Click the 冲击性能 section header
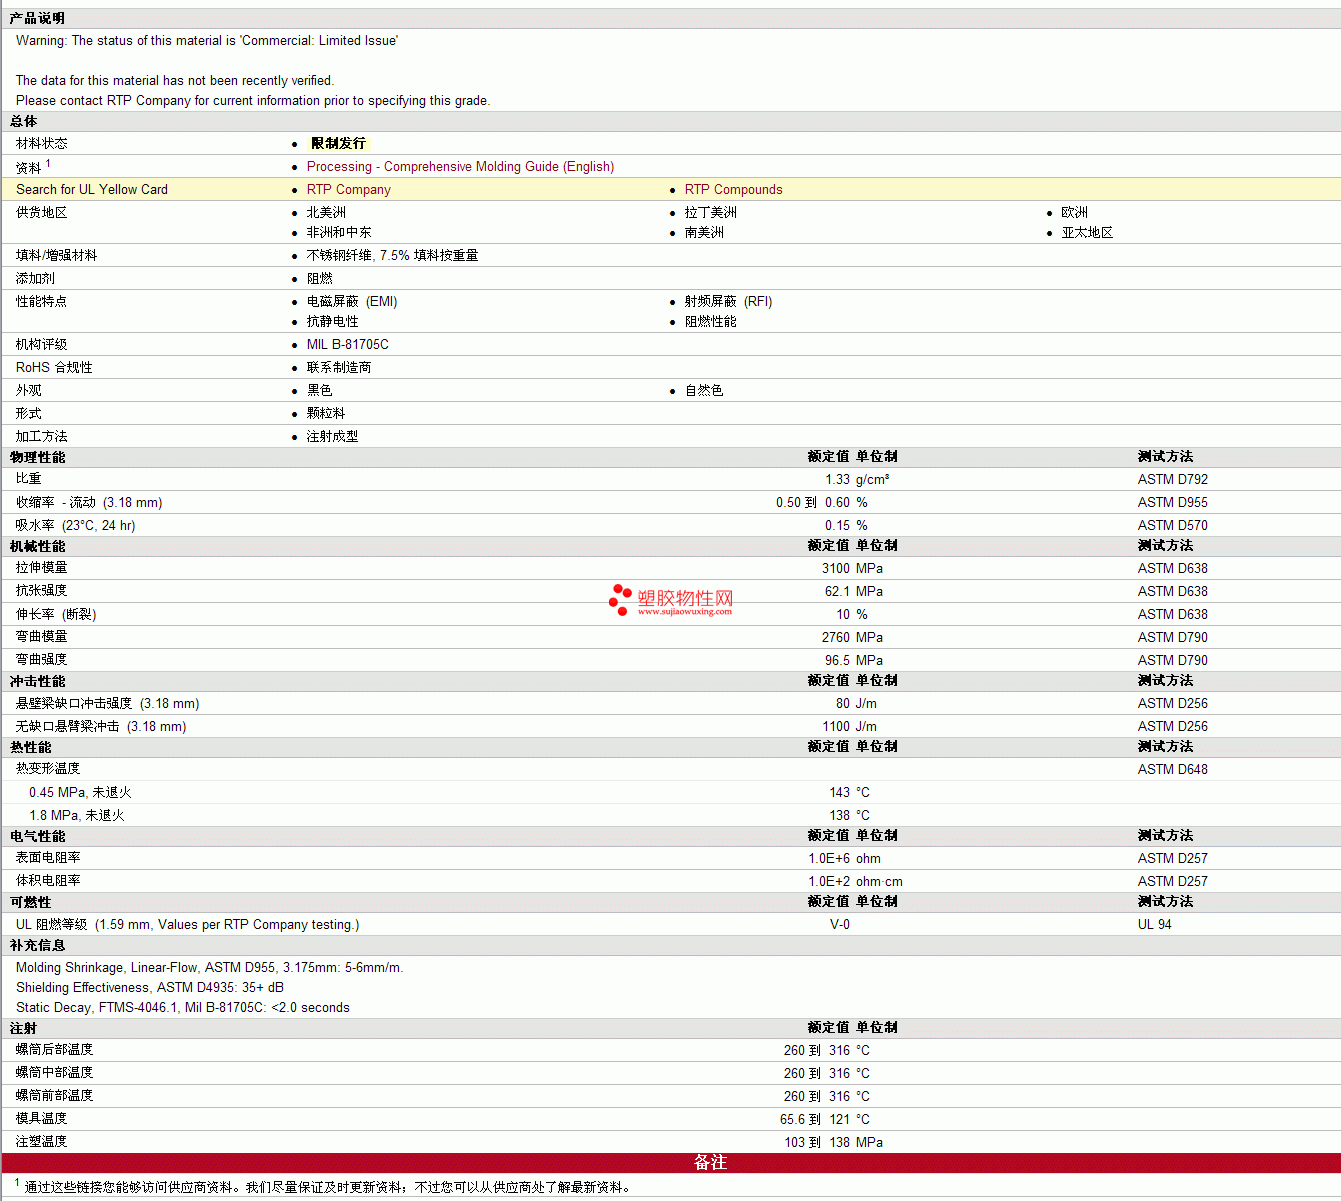 38,682
